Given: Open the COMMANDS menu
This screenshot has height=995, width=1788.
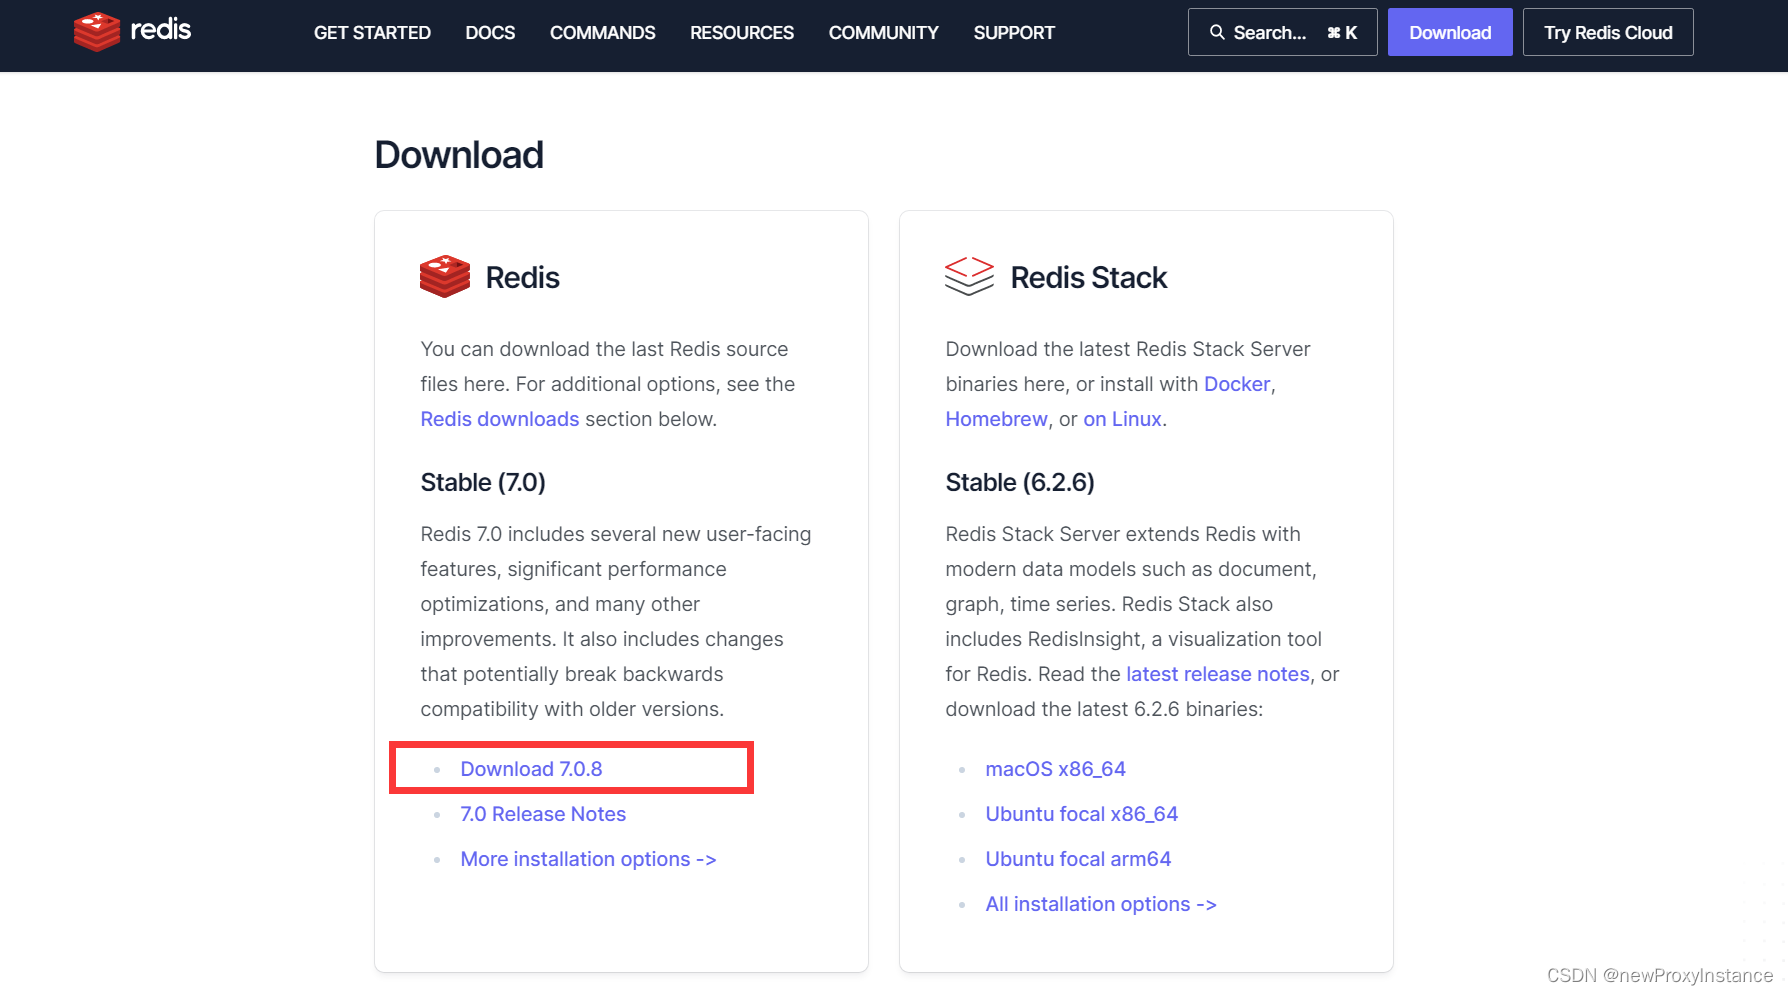Looking at the screenshot, I should click(x=602, y=32).
